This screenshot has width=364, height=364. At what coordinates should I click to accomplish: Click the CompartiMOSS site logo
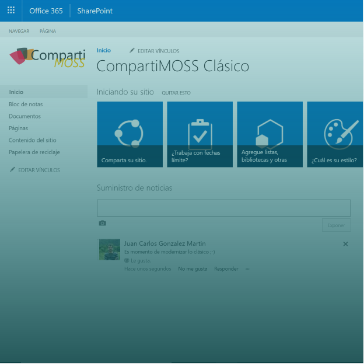coord(47,58)
